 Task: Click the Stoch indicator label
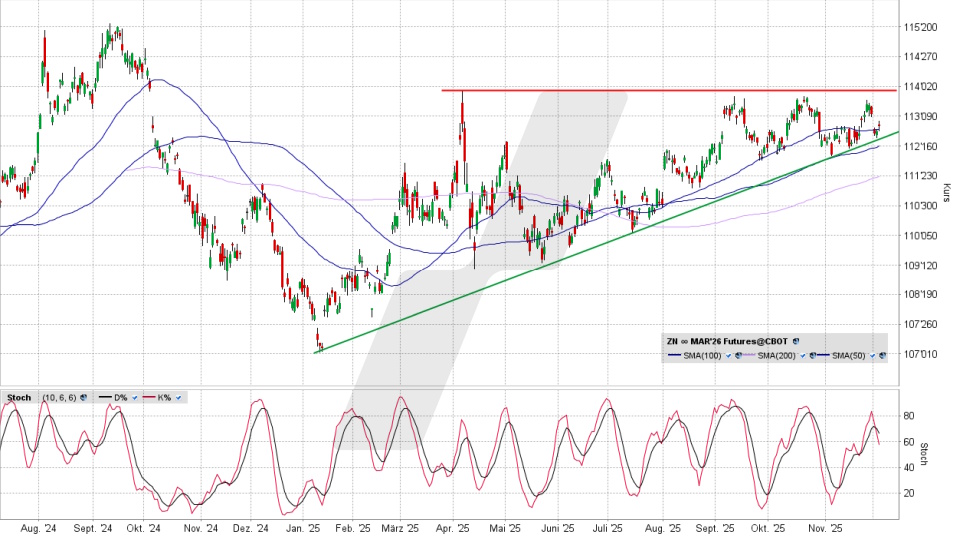(x=19, y=397)
